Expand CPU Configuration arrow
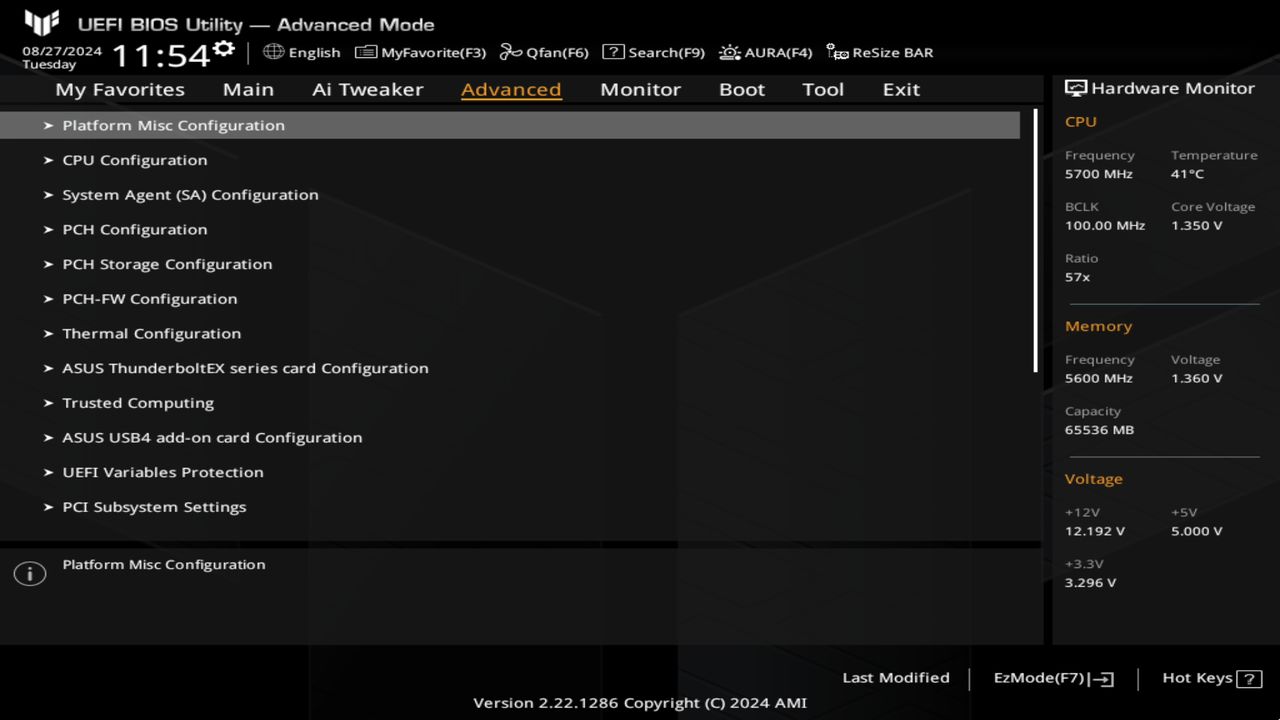The height and width of the screenshot is (720, 1280). [x=48, y=160]
